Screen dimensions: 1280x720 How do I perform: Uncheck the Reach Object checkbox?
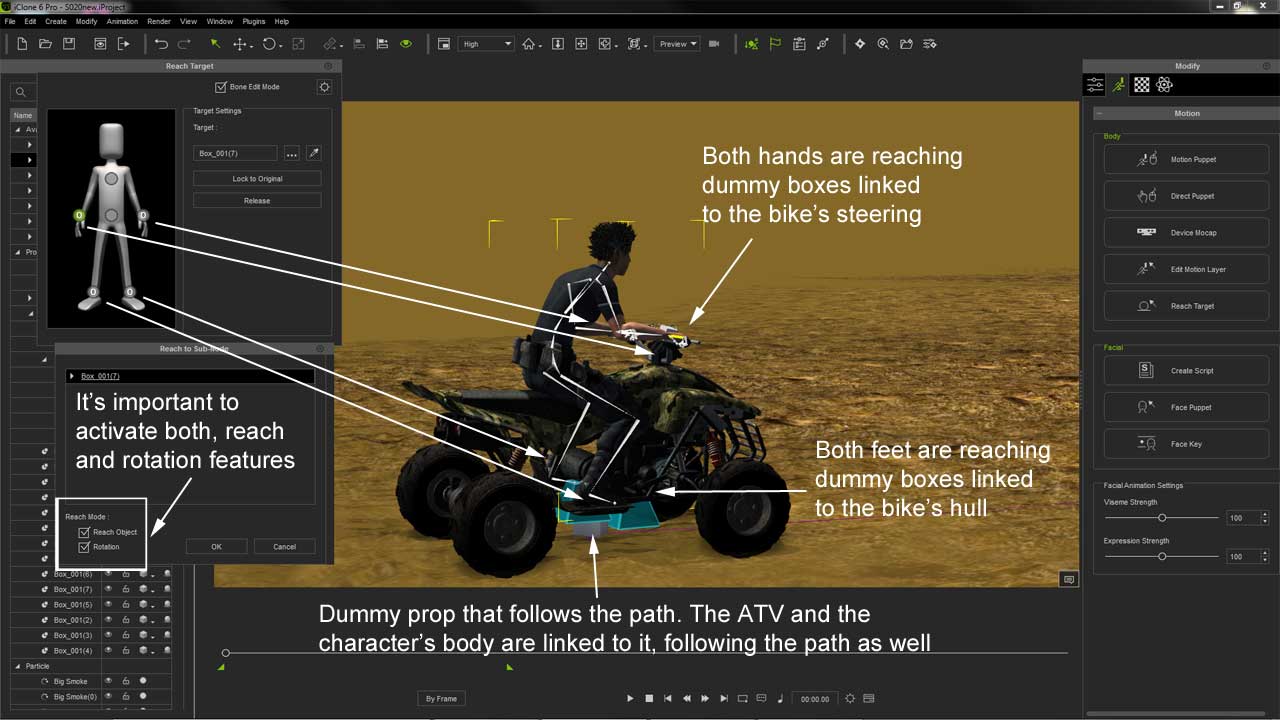click(84, 532)
